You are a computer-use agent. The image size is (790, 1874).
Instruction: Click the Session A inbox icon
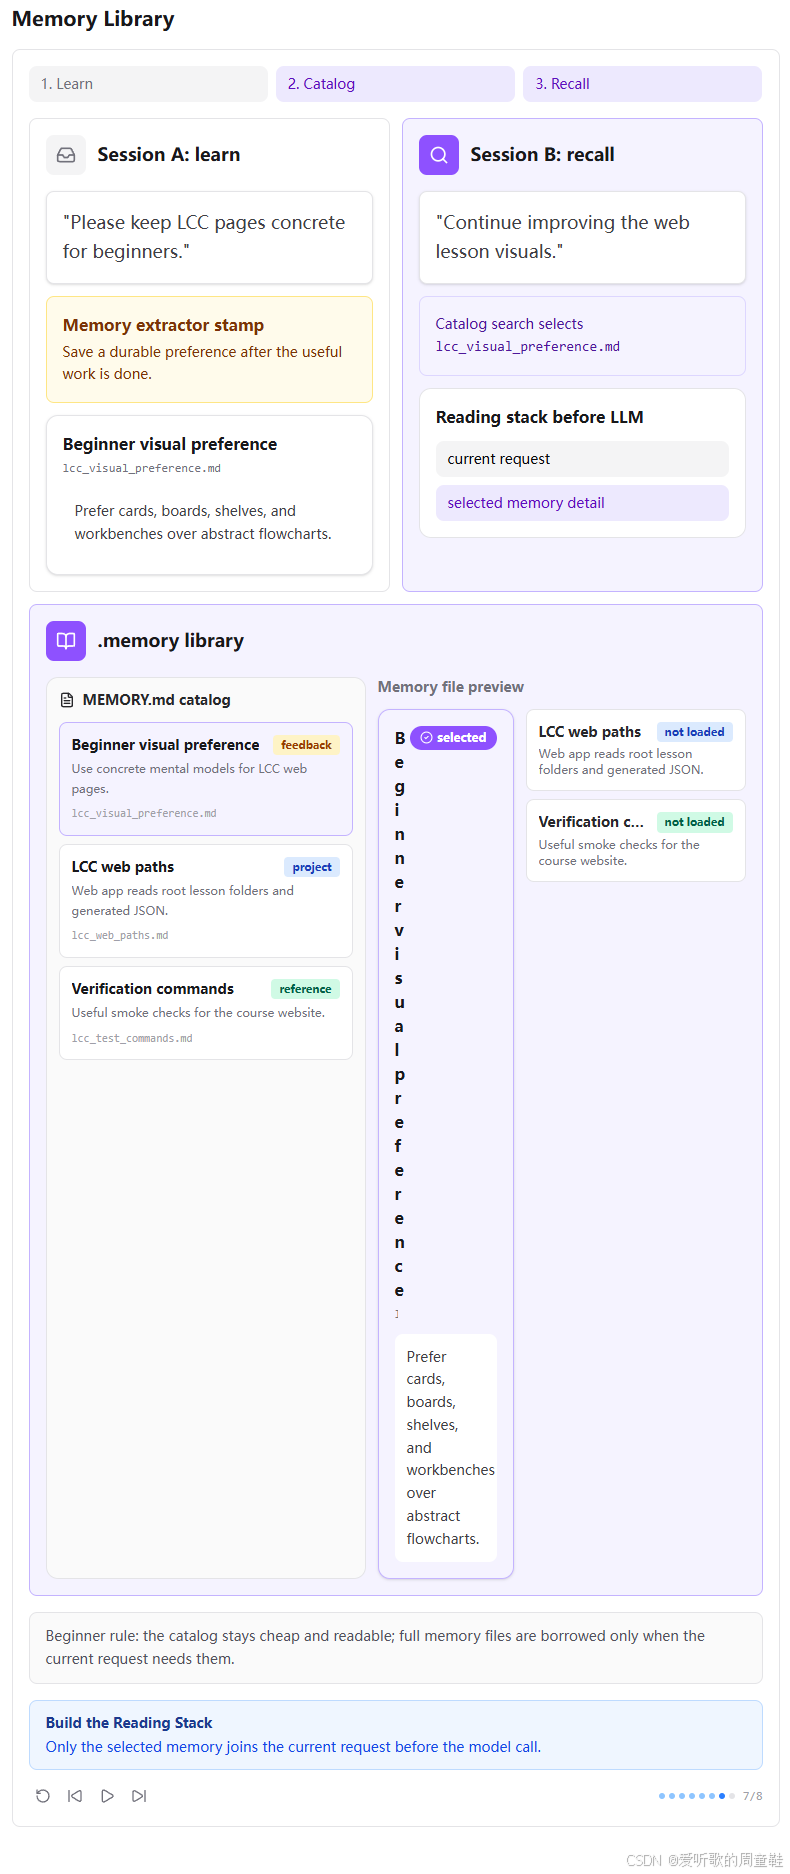click(x=66, y=155)
